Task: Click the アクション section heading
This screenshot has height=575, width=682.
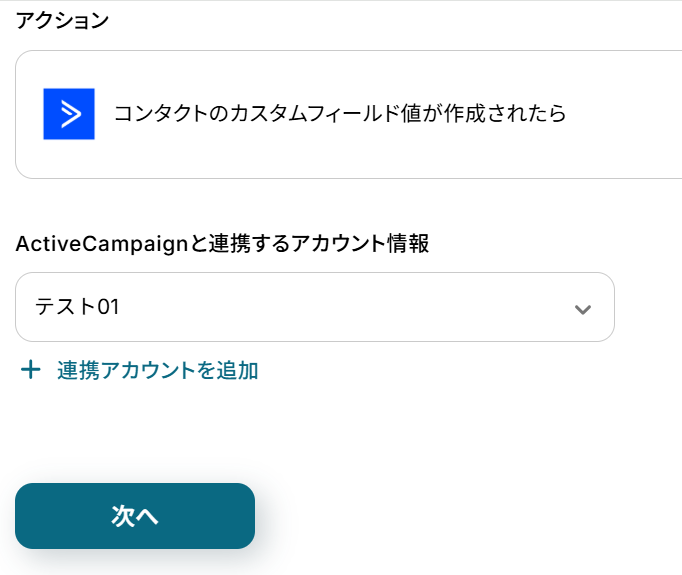Action: [62, 22]
